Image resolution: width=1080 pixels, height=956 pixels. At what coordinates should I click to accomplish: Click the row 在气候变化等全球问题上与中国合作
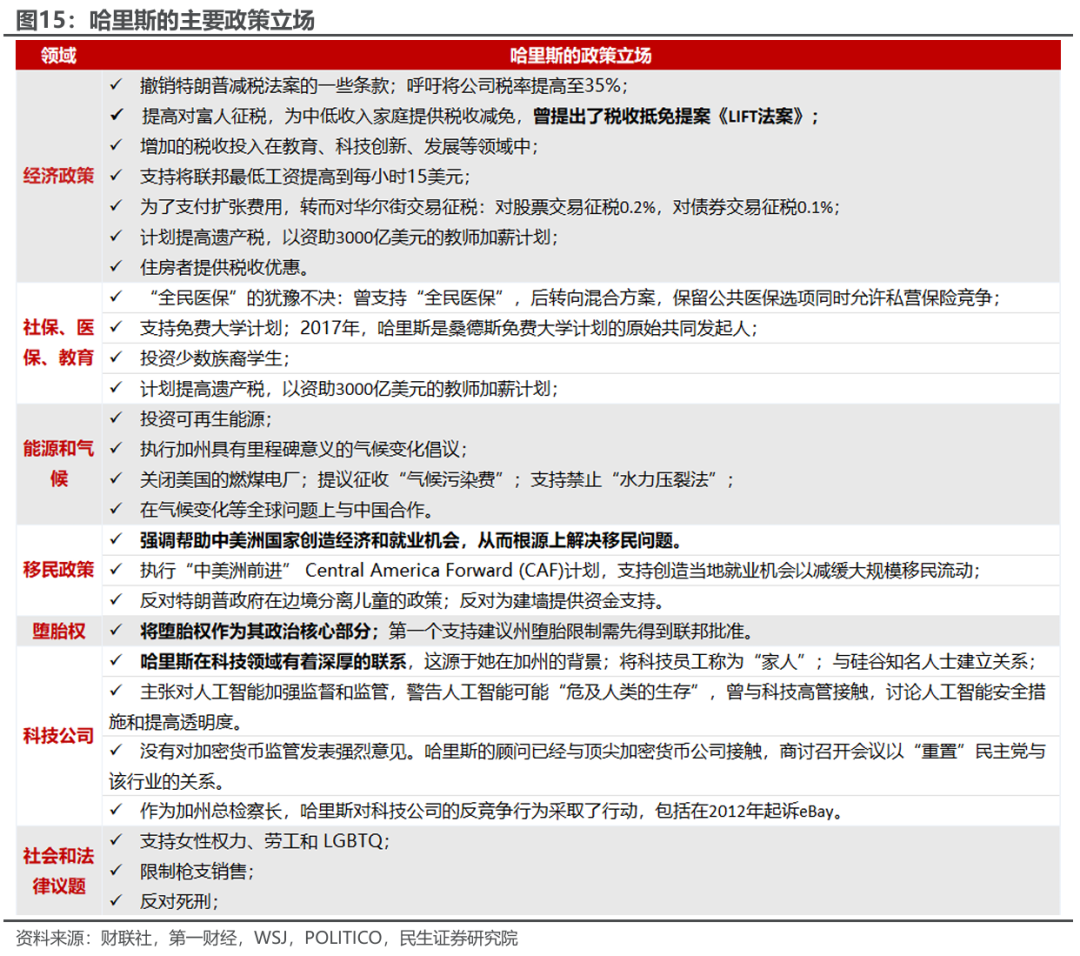point(581,510)
